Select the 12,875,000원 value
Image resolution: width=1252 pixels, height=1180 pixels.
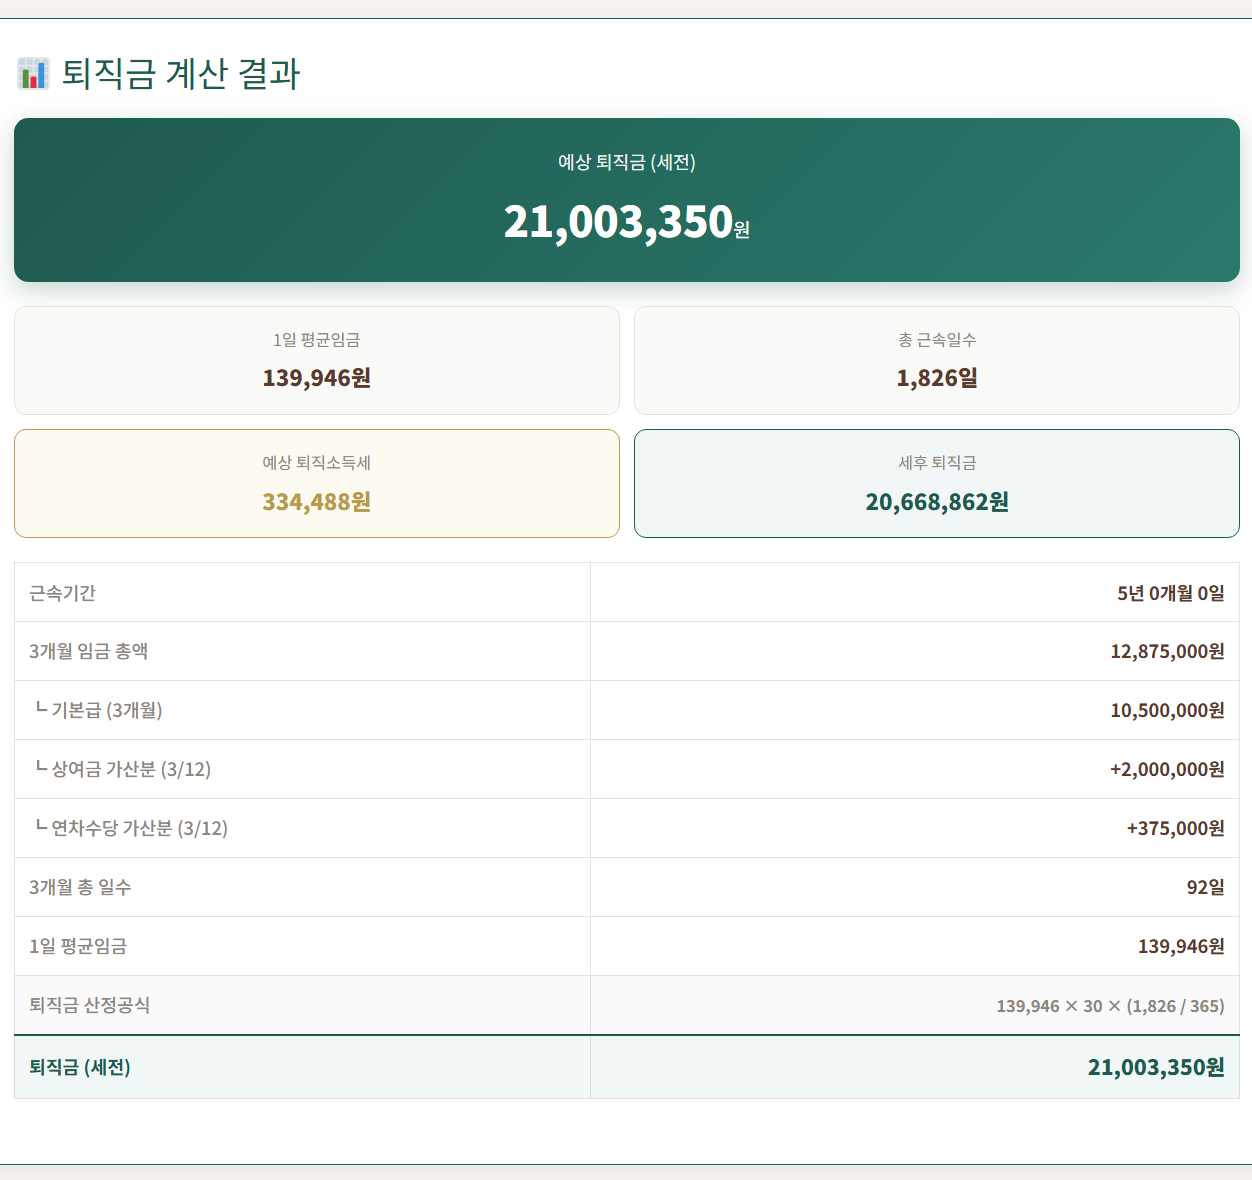coord(1168,651)
